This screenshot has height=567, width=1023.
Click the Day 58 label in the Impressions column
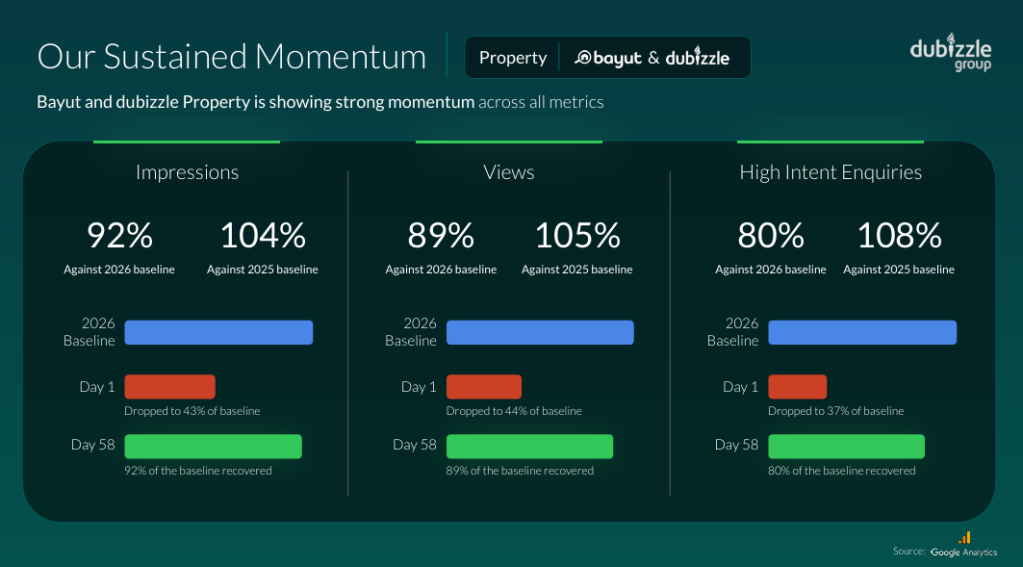pos(93,445)
